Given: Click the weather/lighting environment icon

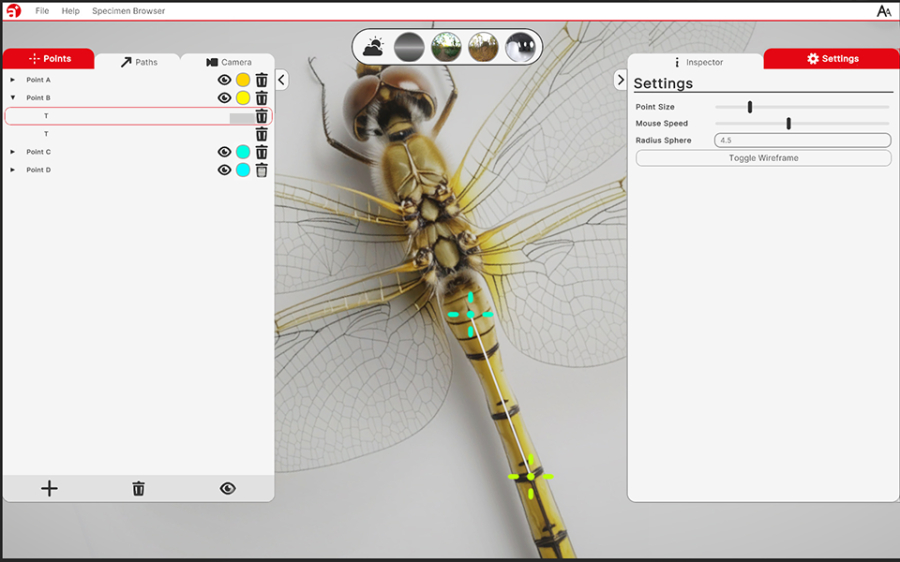Looking at the screenshot, I should (x=374, y=47).
